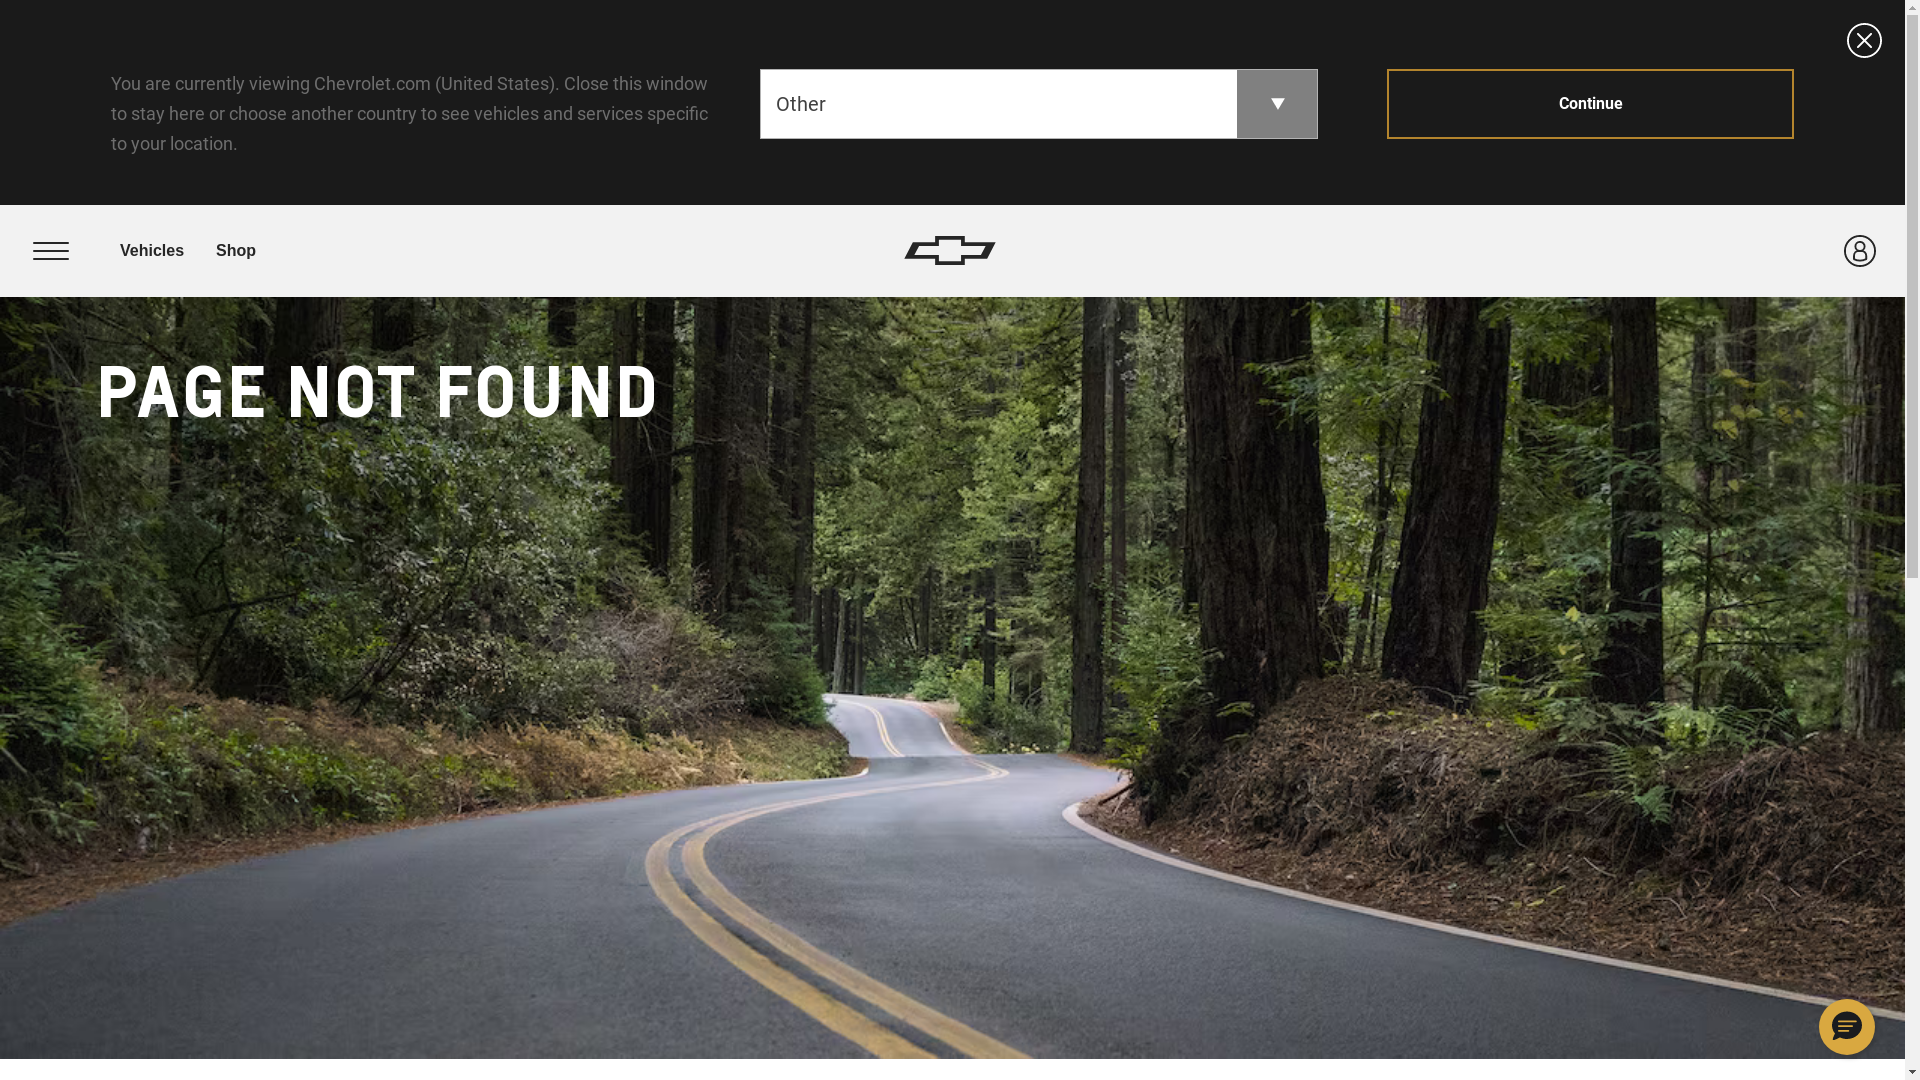Start a chat with the chat bubble icon
Screen dimensions: 1920x1080
[1846, 1027]
